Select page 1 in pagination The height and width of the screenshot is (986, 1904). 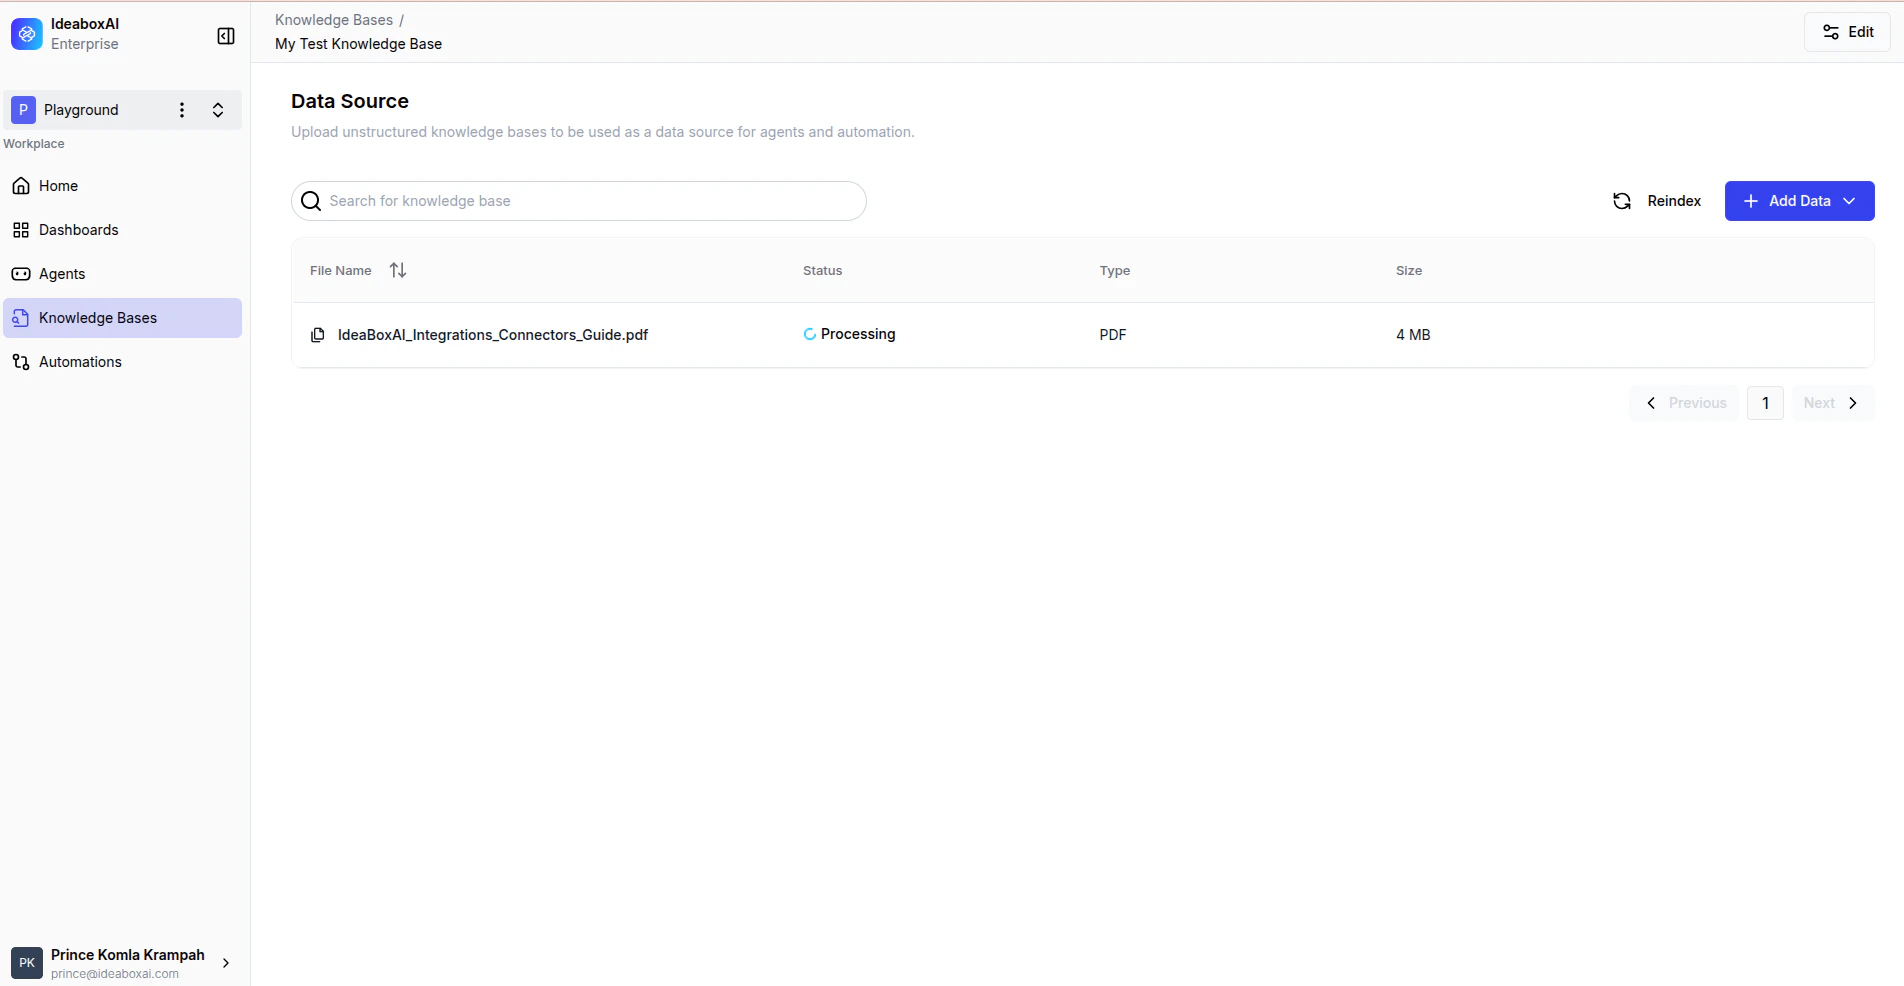coord(1766,403)
